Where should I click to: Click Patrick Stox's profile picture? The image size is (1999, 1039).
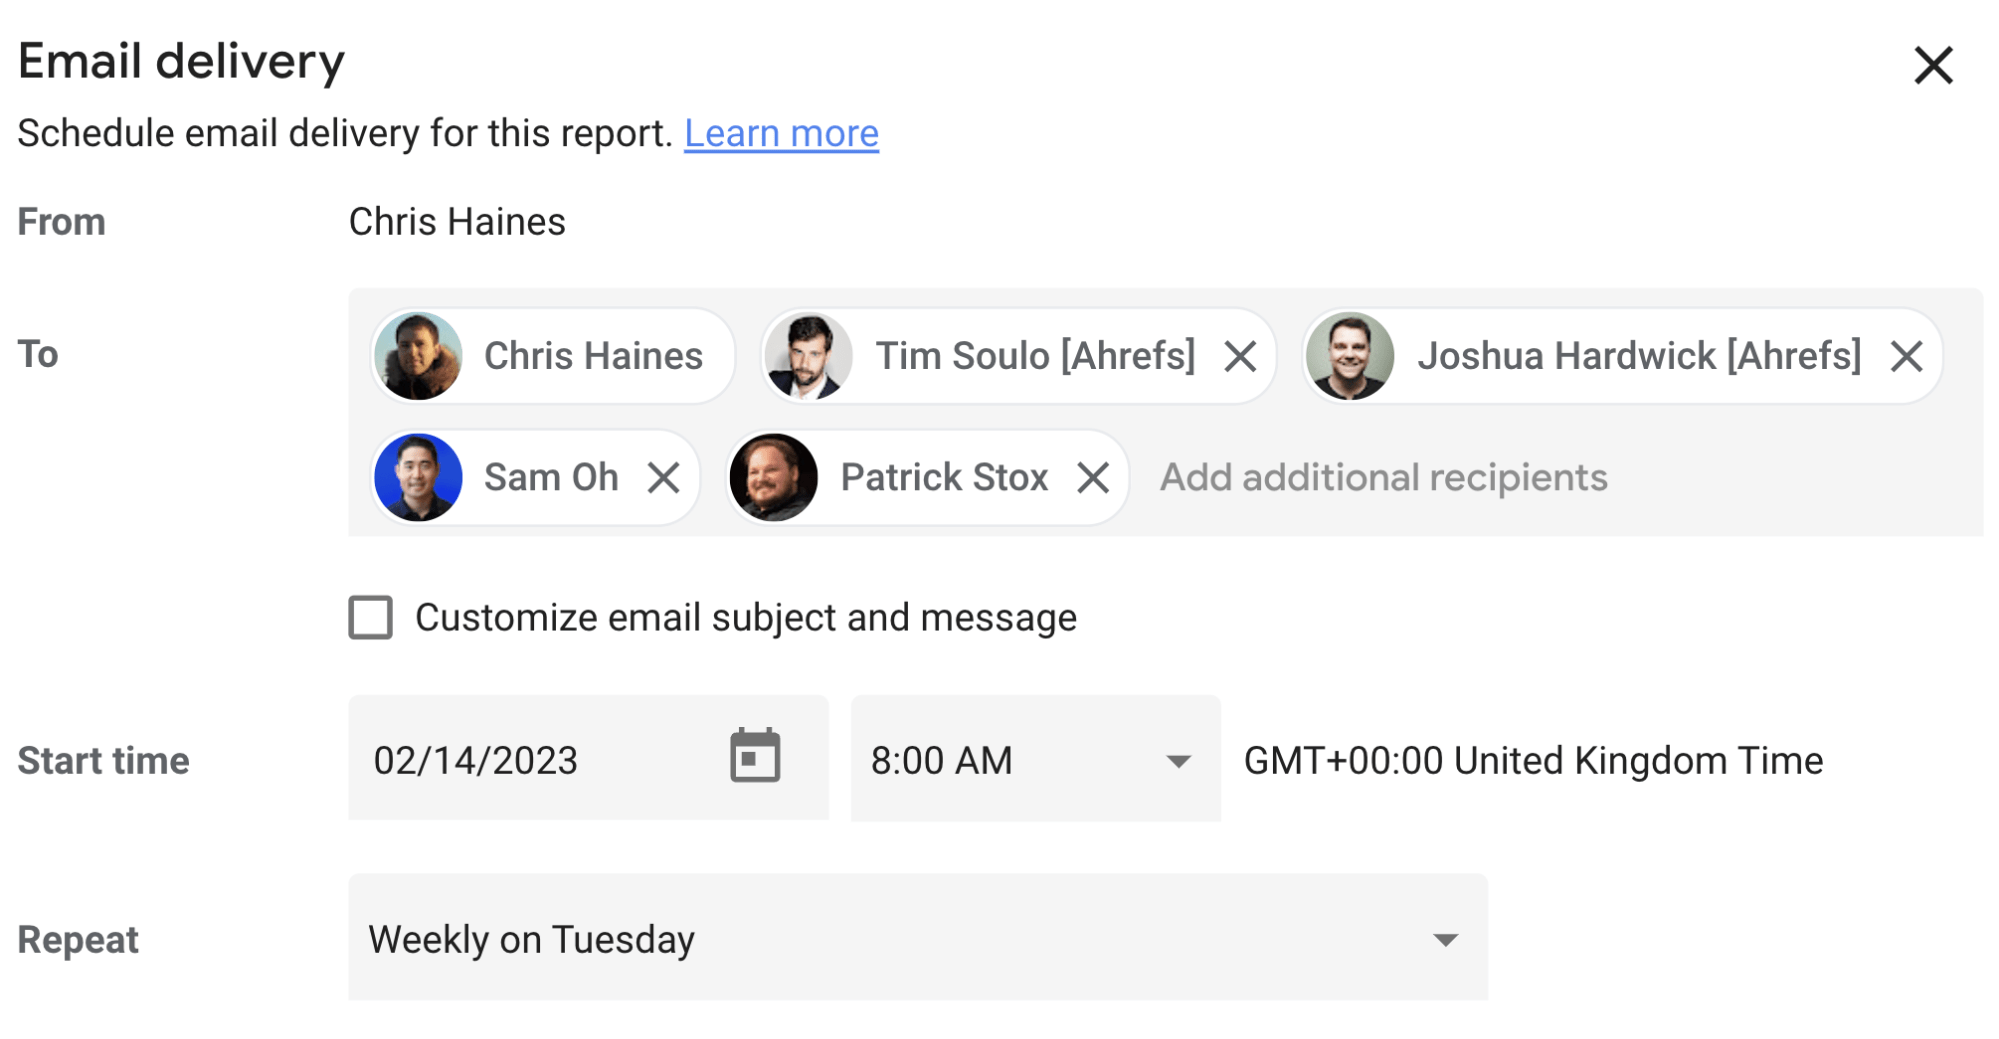point(773,477)
